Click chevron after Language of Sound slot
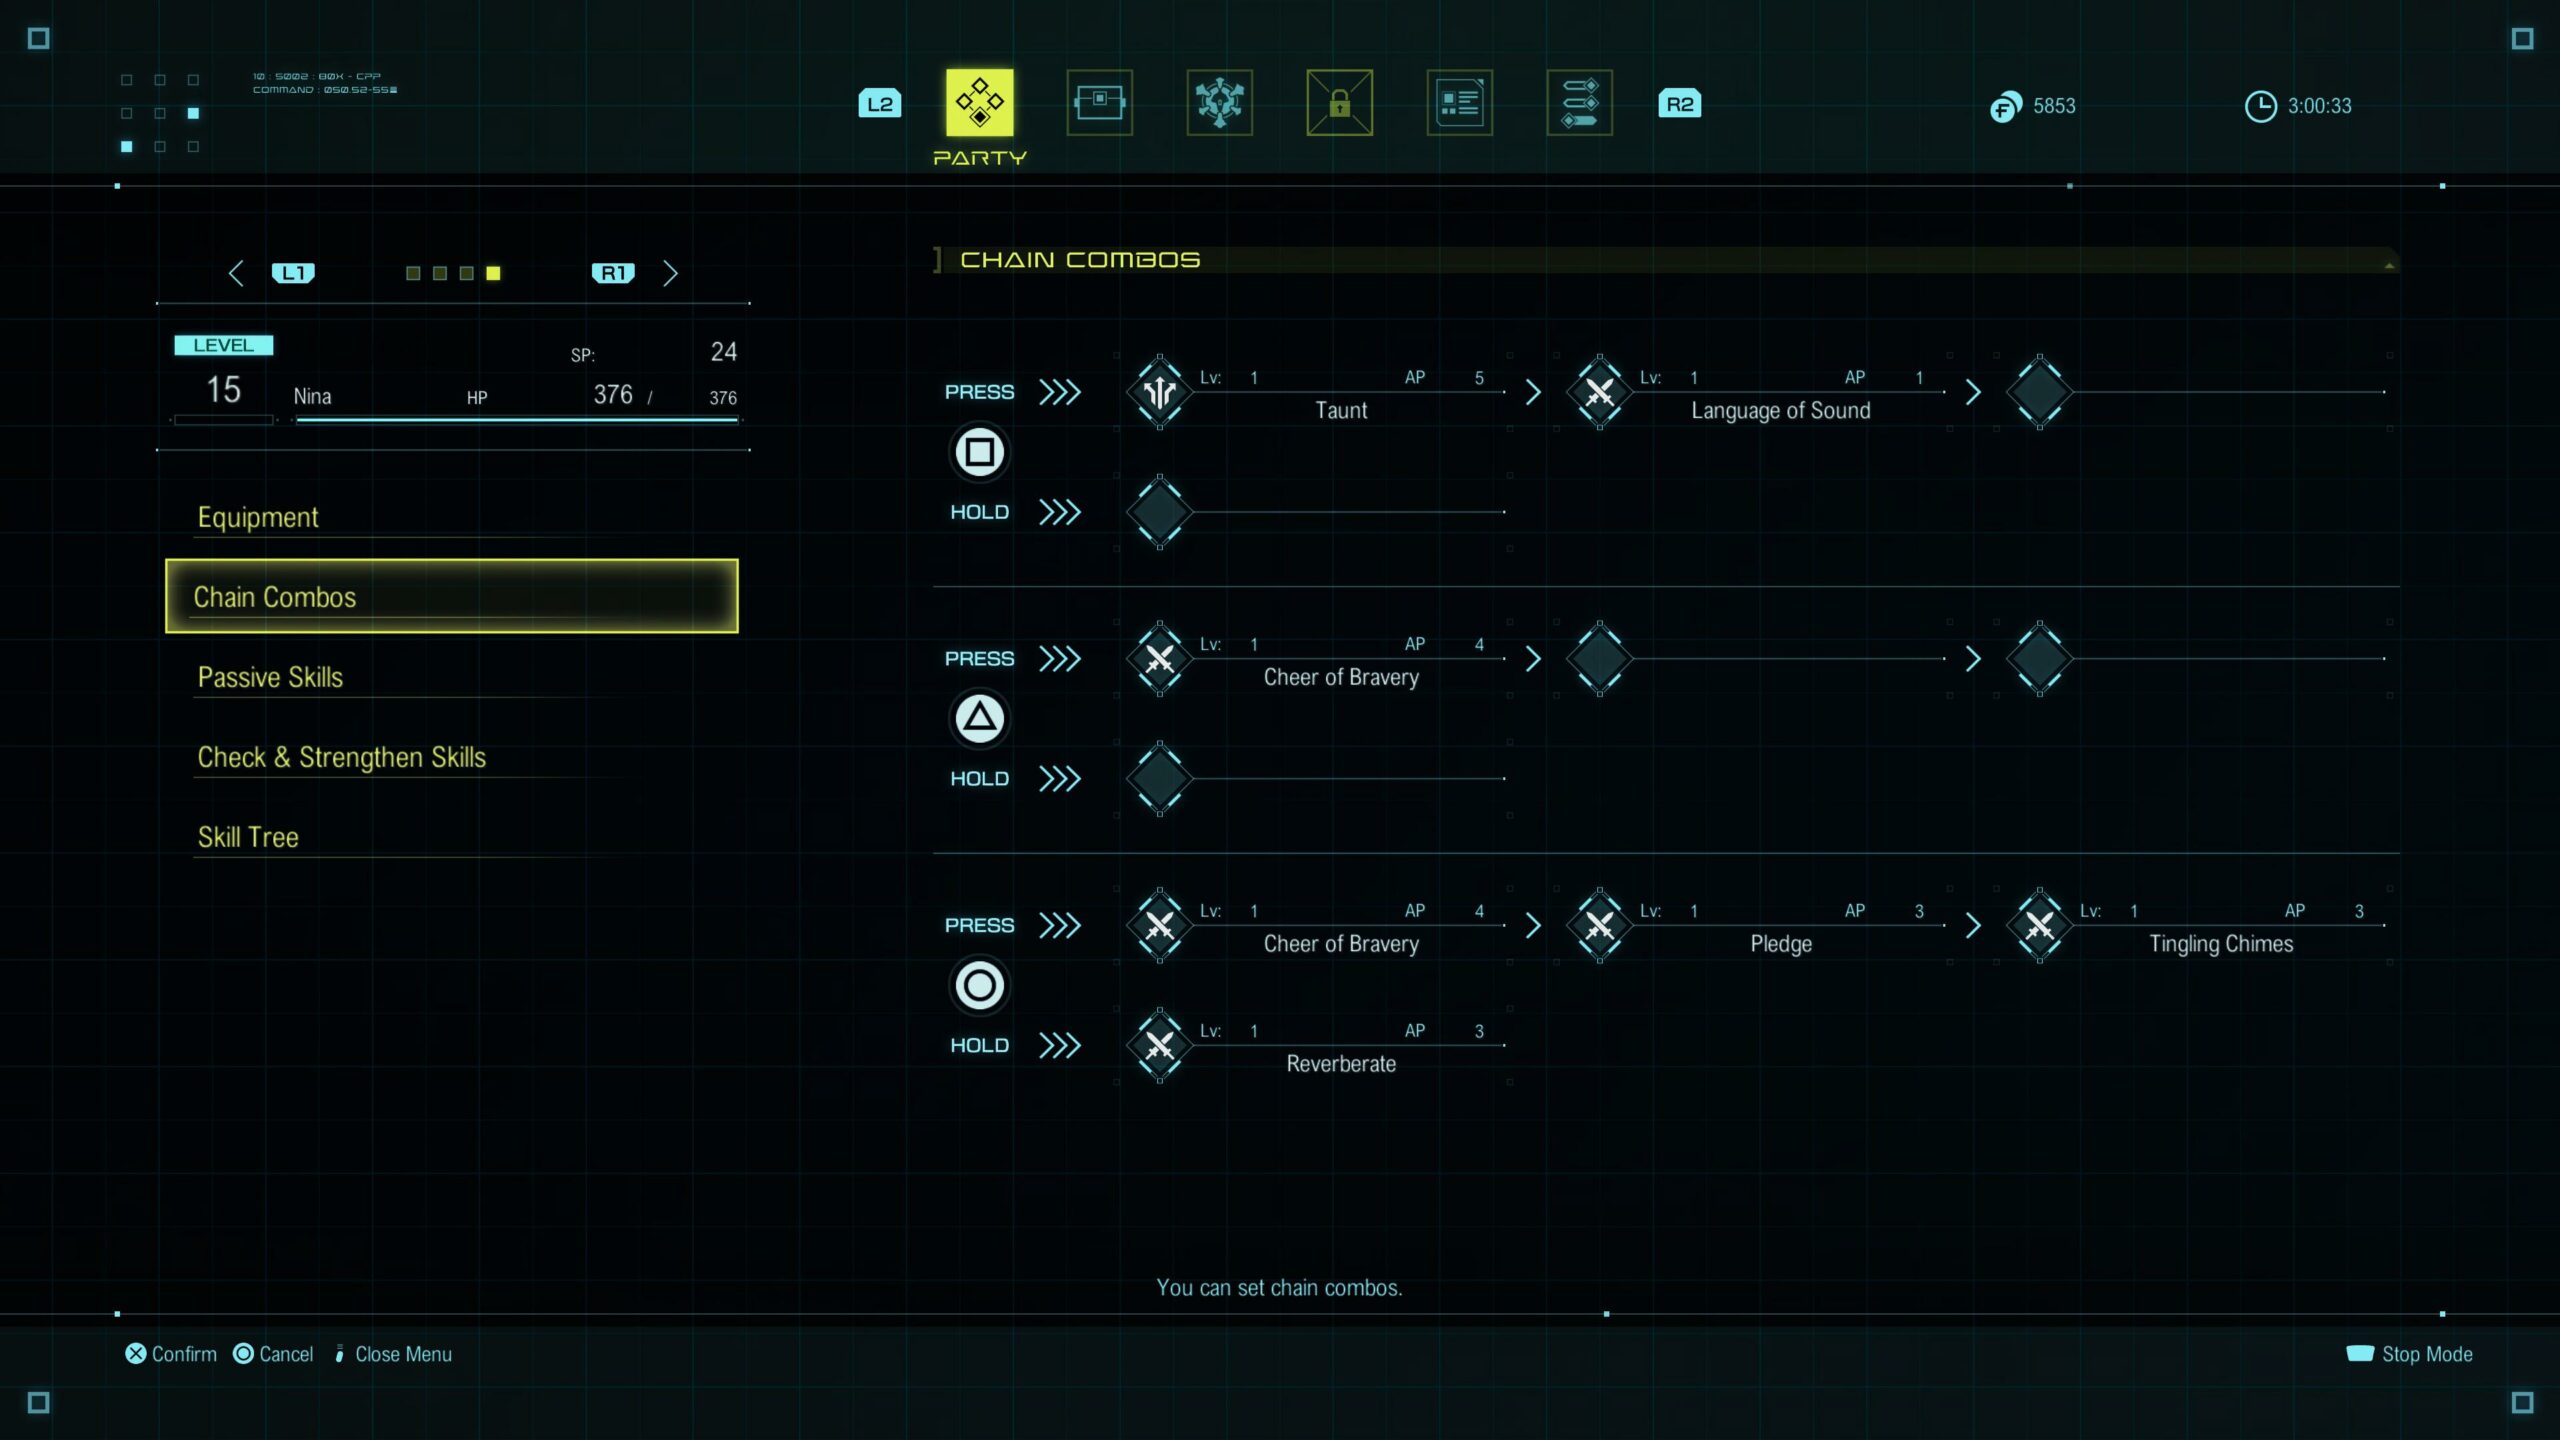 1973,392
